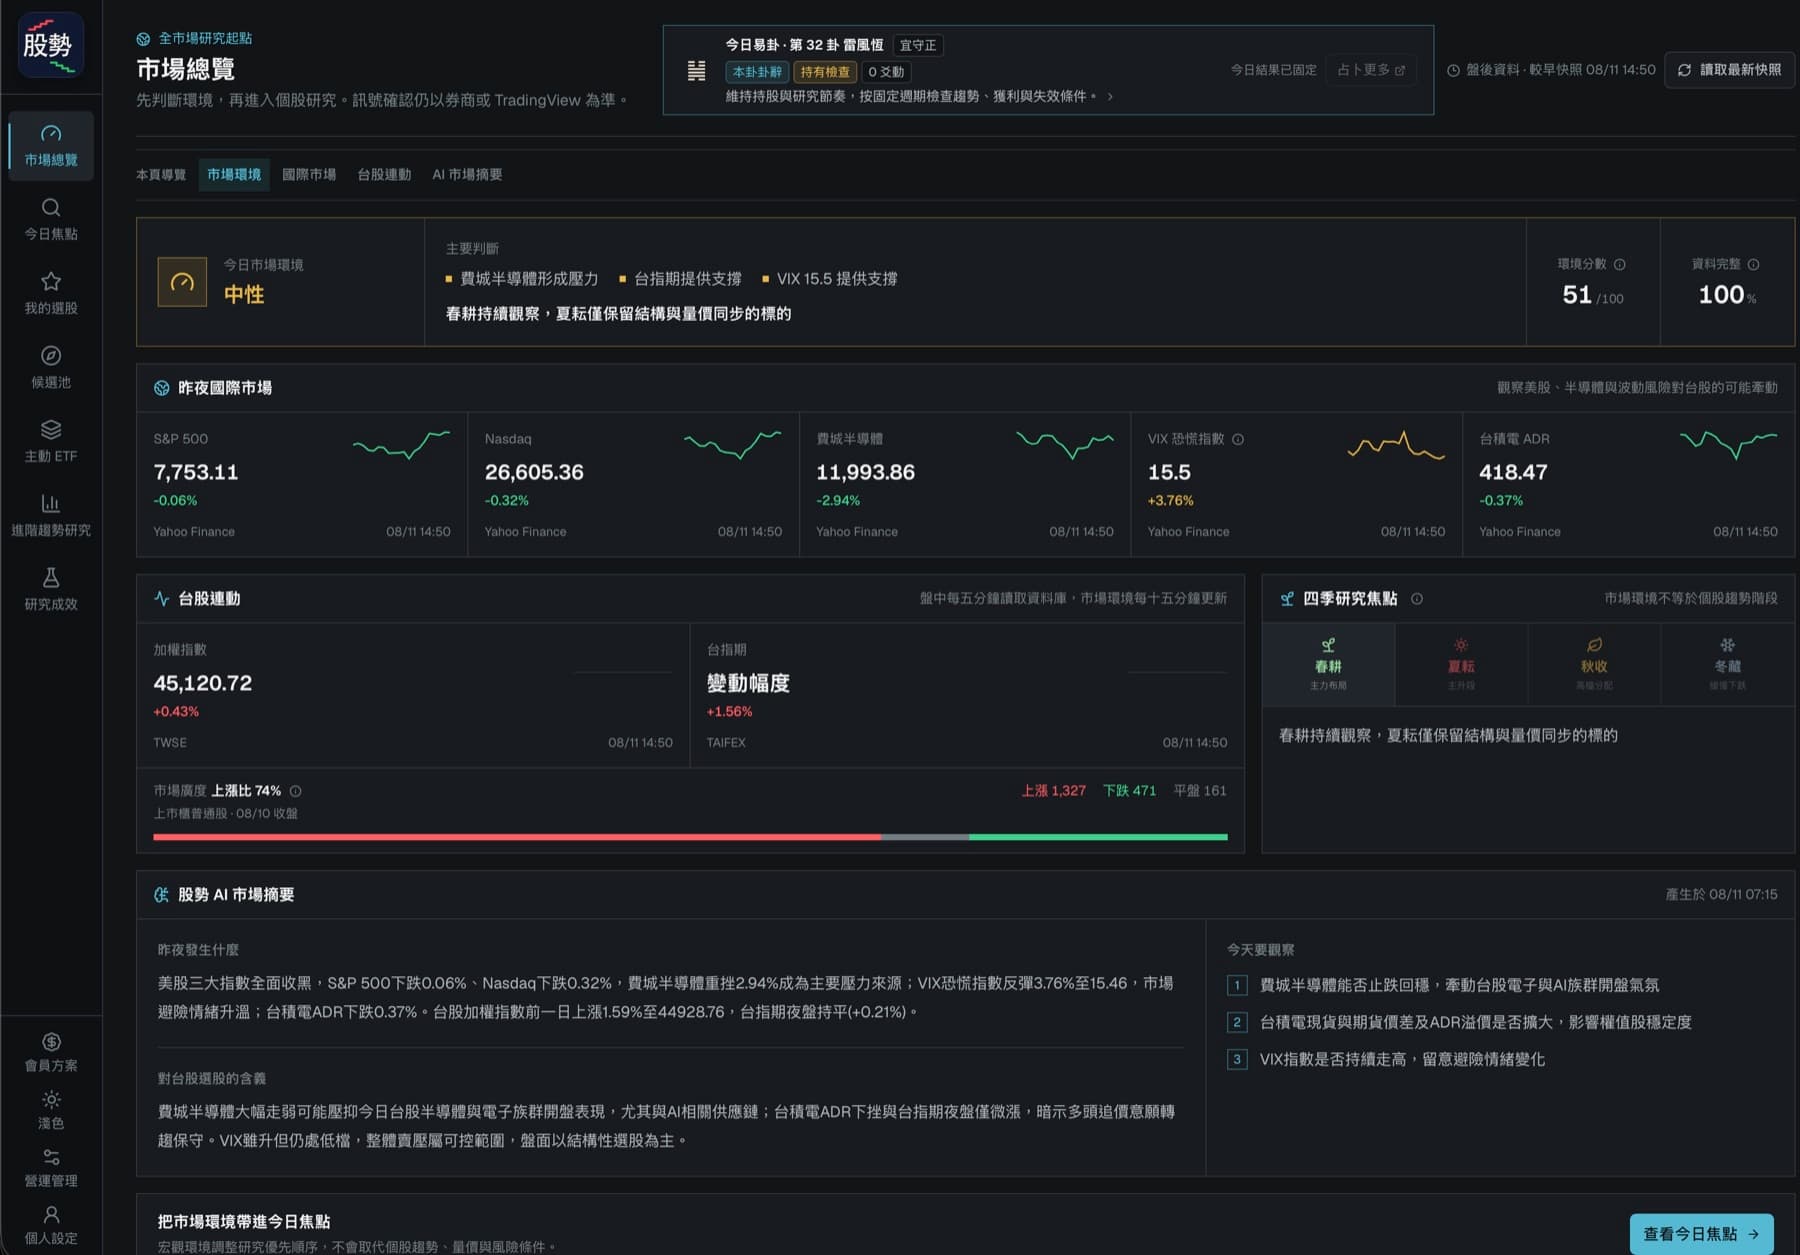Switch to AI 市場摘要 tab
The height and width of the screenshot is (1255, 1800).
[x=467, y=174]
